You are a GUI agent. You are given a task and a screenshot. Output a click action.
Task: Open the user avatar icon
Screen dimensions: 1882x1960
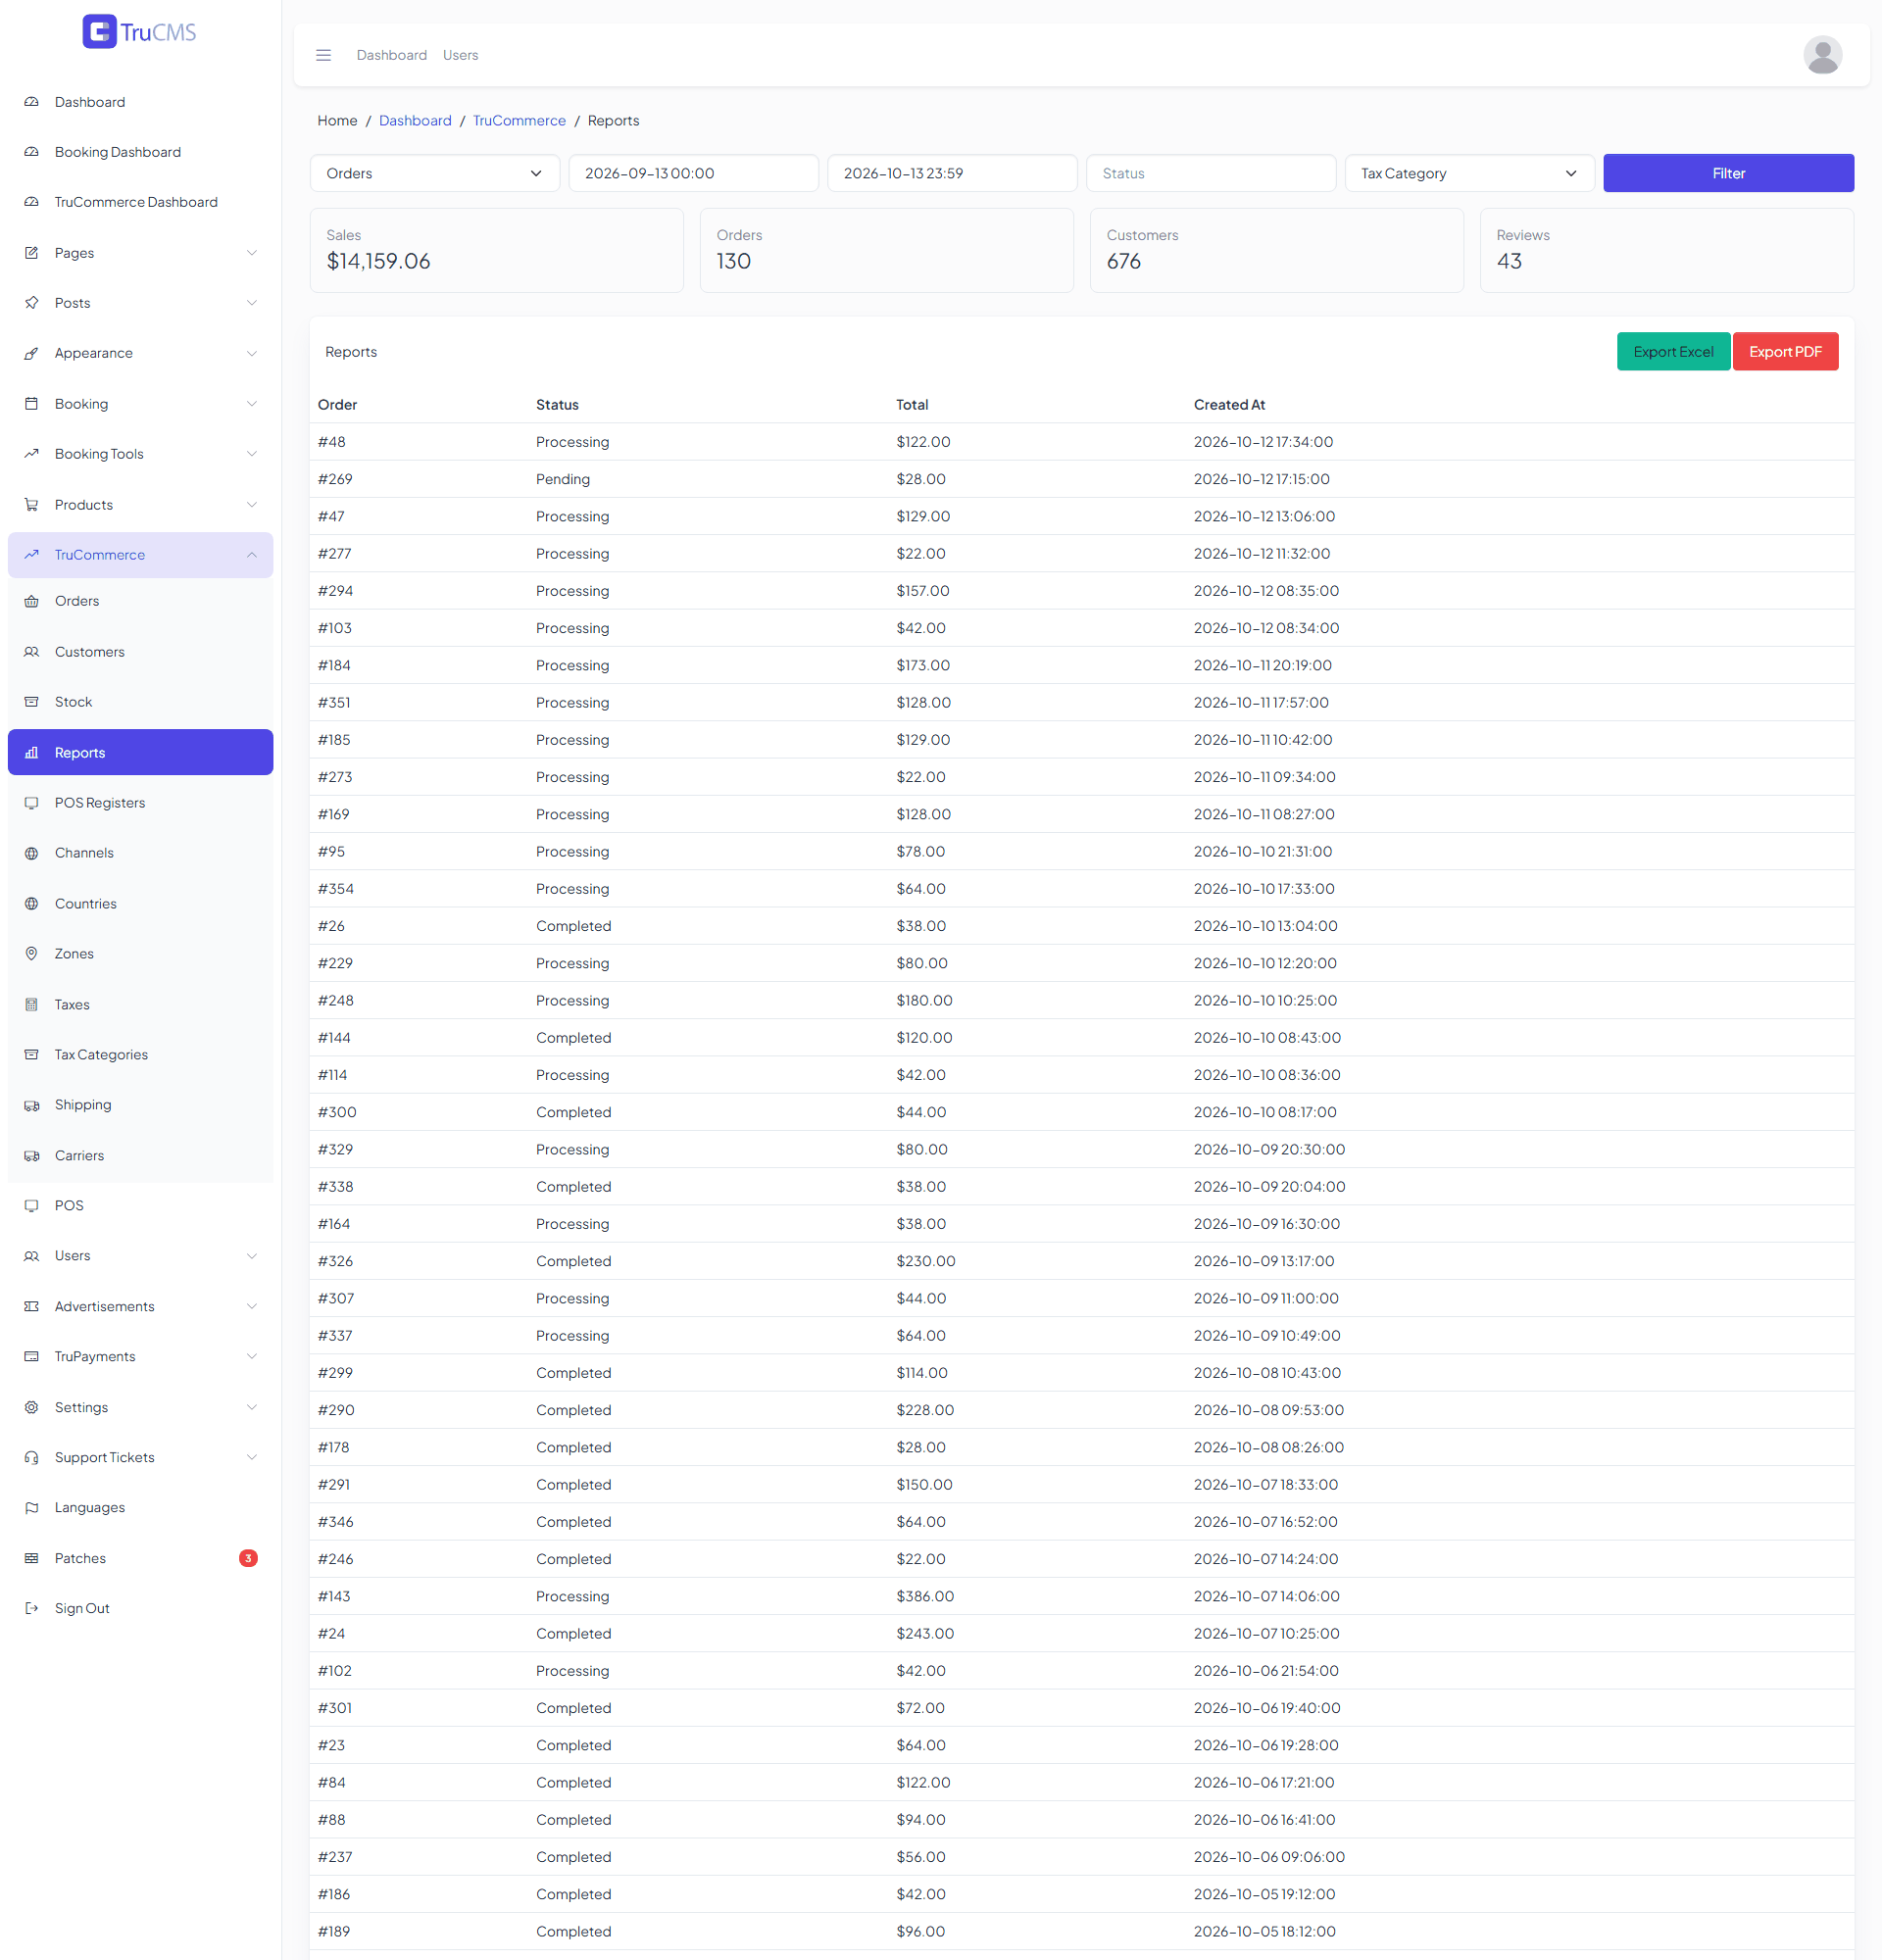[1822, 55]
